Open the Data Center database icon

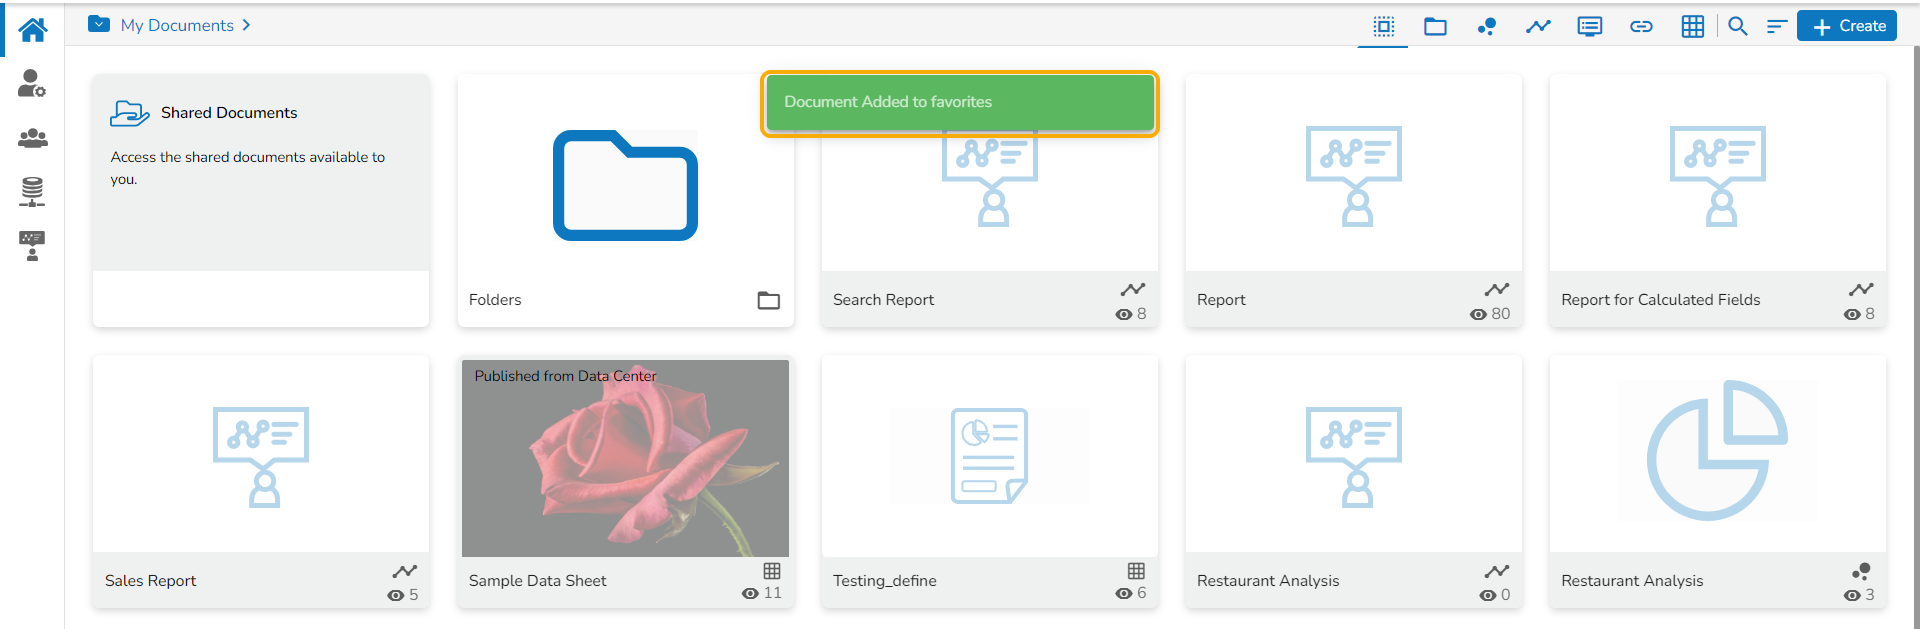pos(32,191)
